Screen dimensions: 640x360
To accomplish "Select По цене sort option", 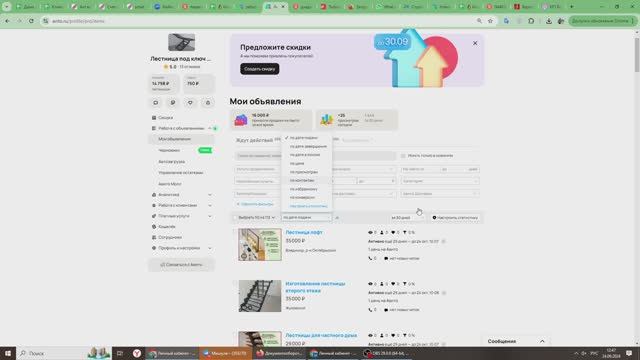I will tap(297, 163).
